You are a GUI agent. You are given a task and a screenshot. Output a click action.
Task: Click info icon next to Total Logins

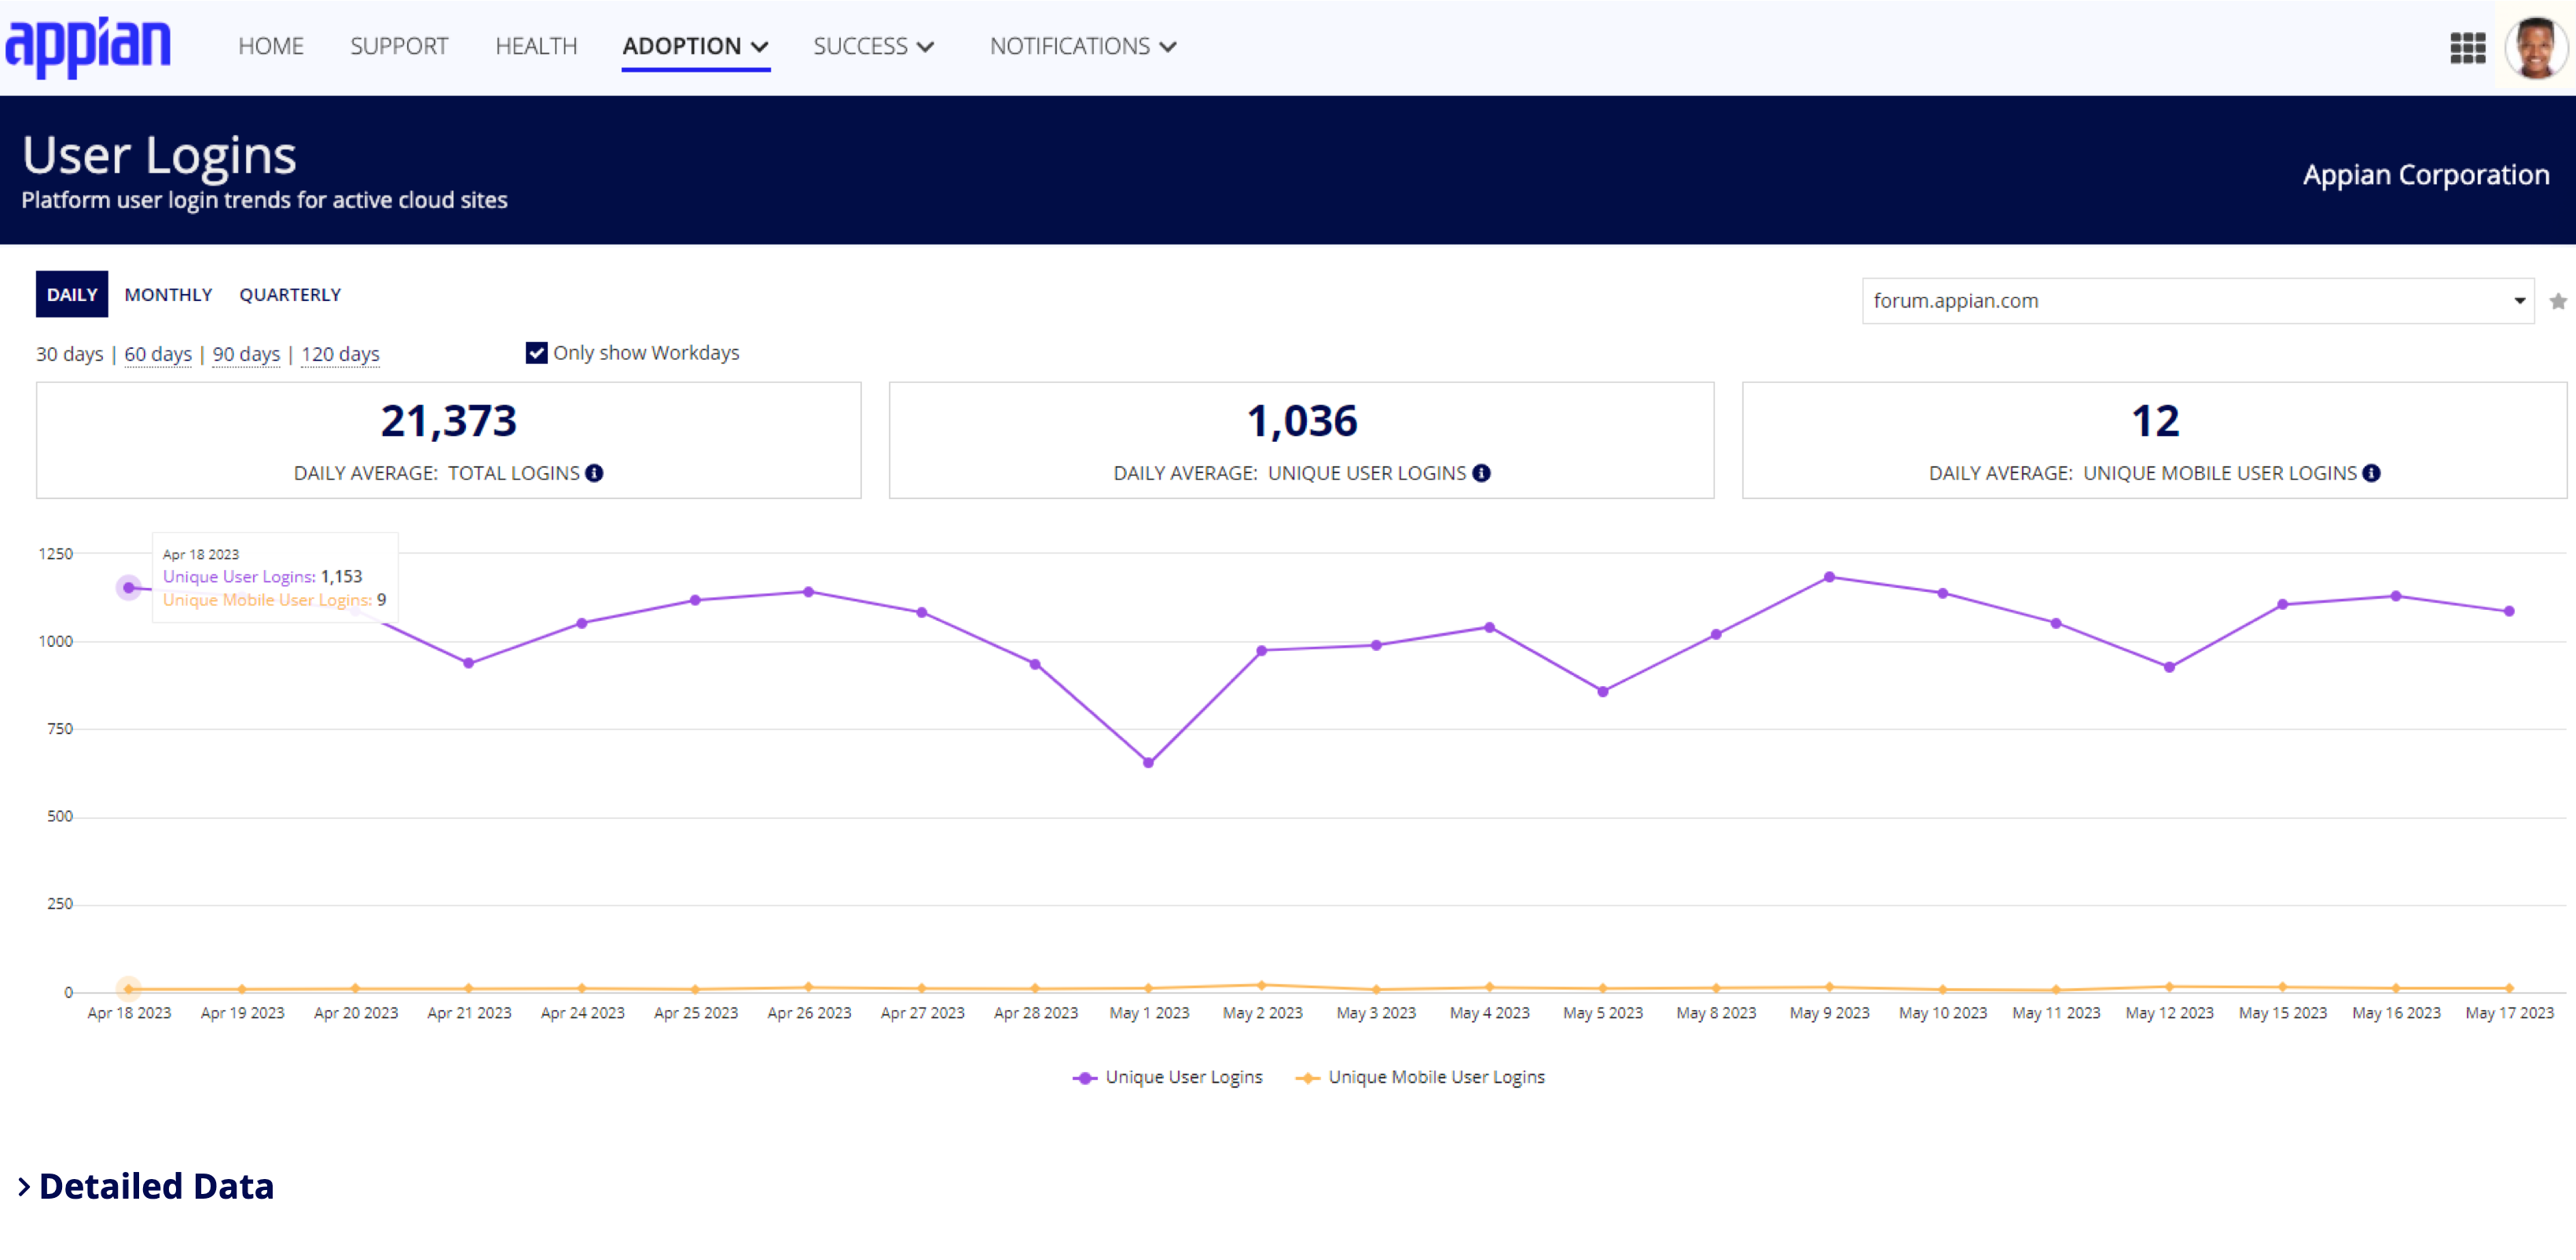pyautogui.click(x=594, y=473)
